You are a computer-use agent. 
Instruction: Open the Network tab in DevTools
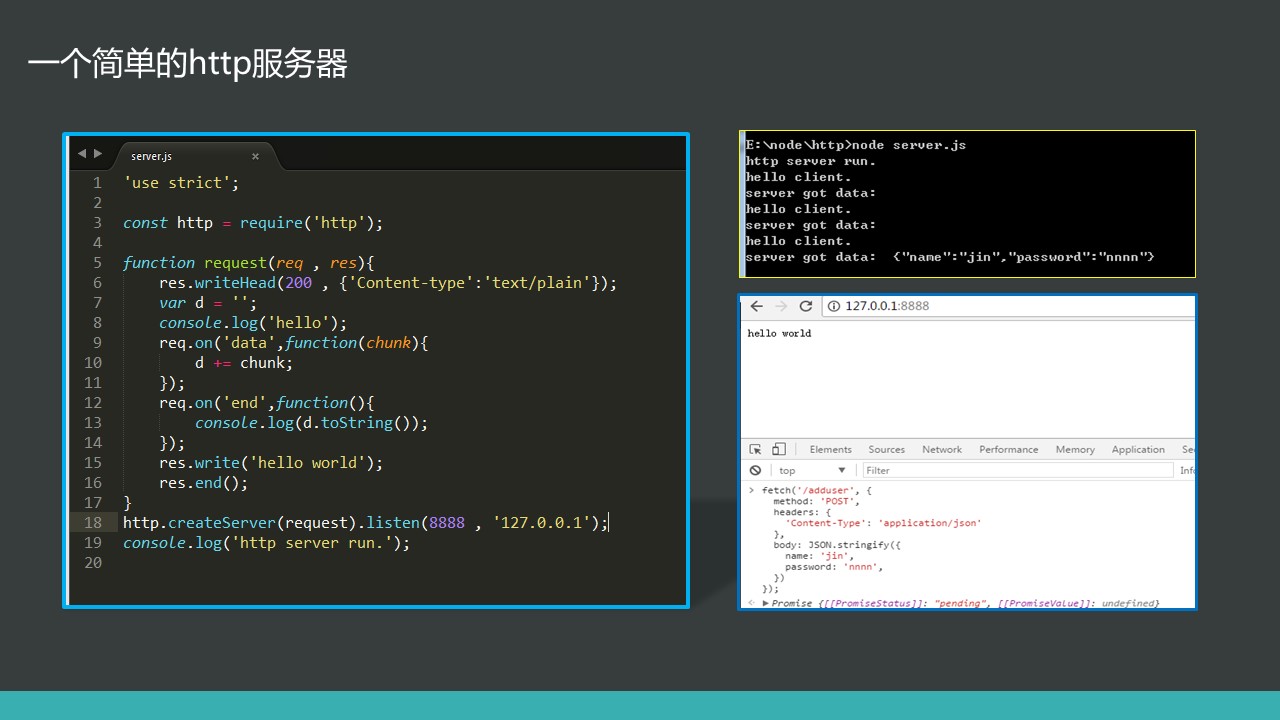pos(942,450)
